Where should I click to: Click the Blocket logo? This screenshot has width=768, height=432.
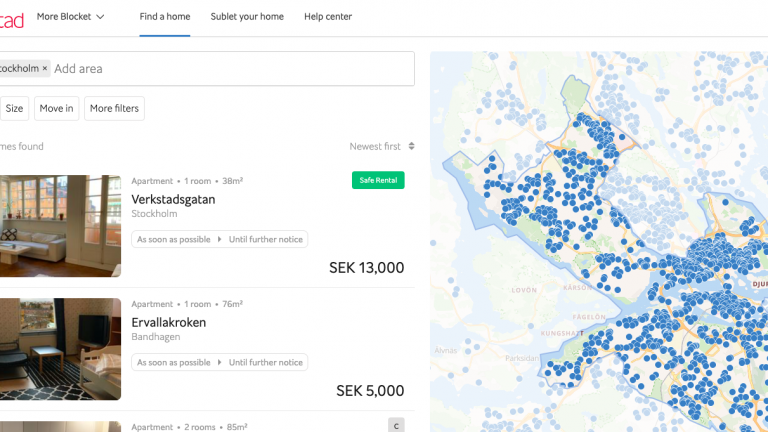tap(12, 21)
